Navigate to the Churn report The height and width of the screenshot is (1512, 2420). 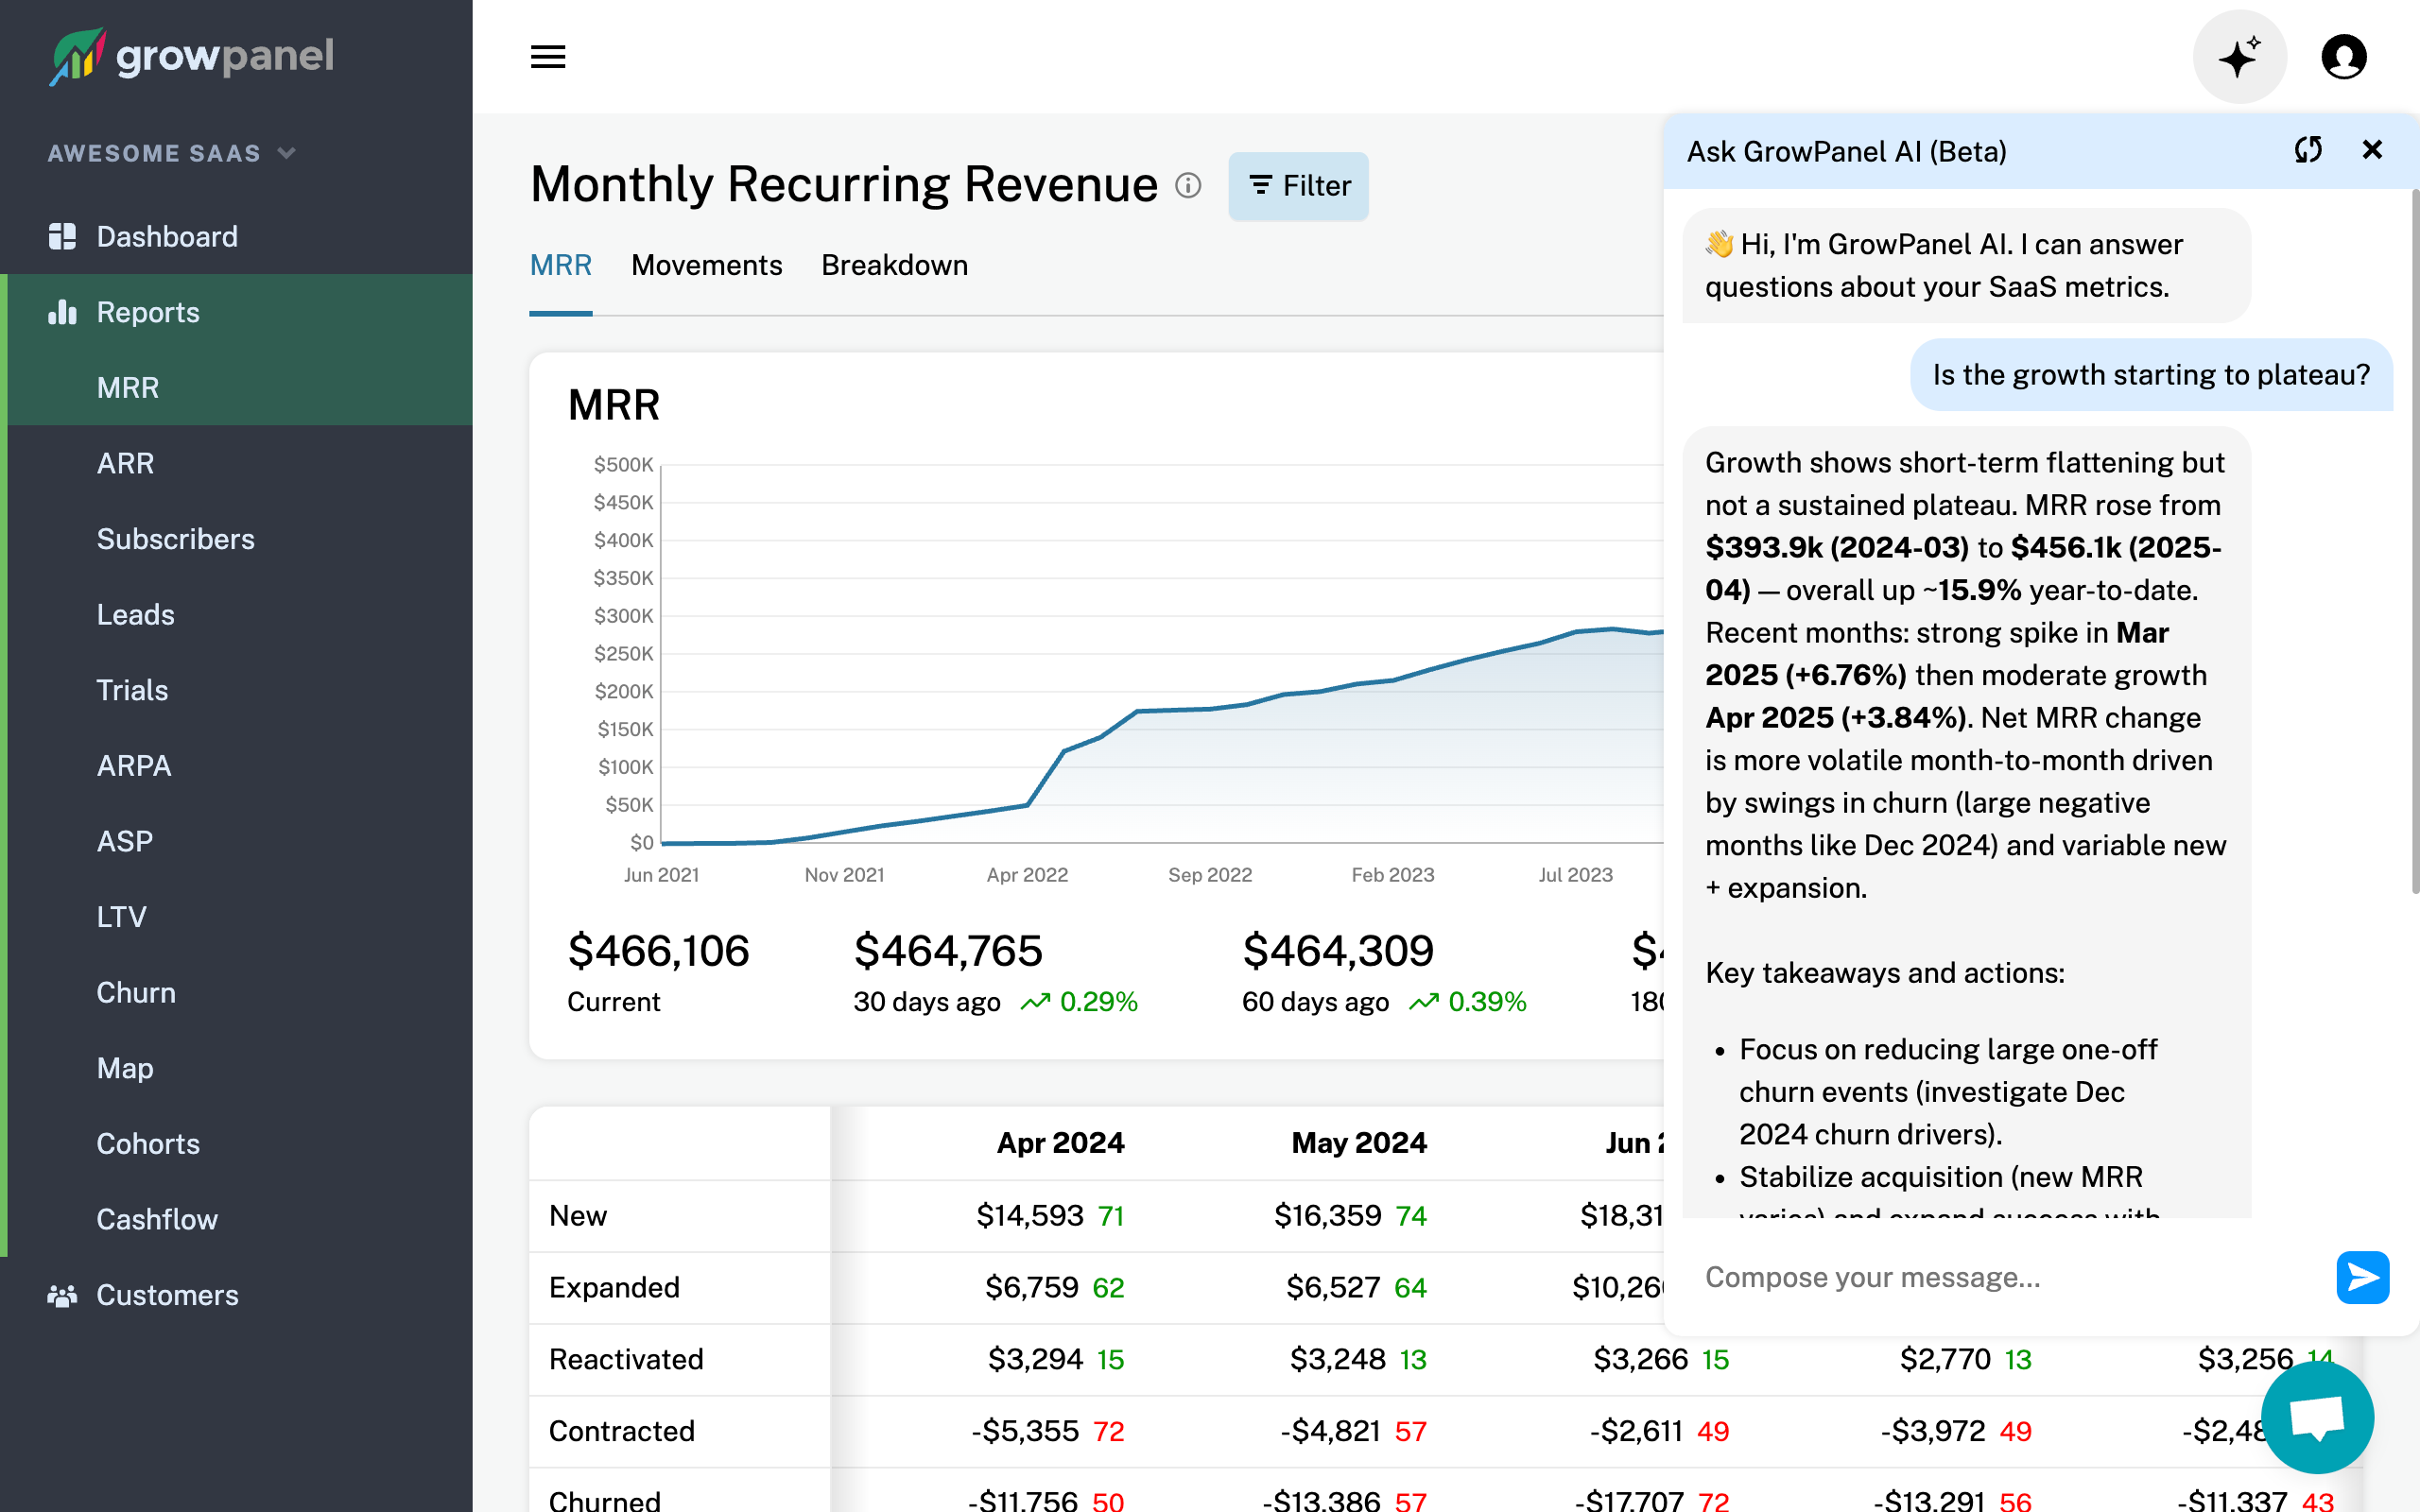(x=136, y=992)
